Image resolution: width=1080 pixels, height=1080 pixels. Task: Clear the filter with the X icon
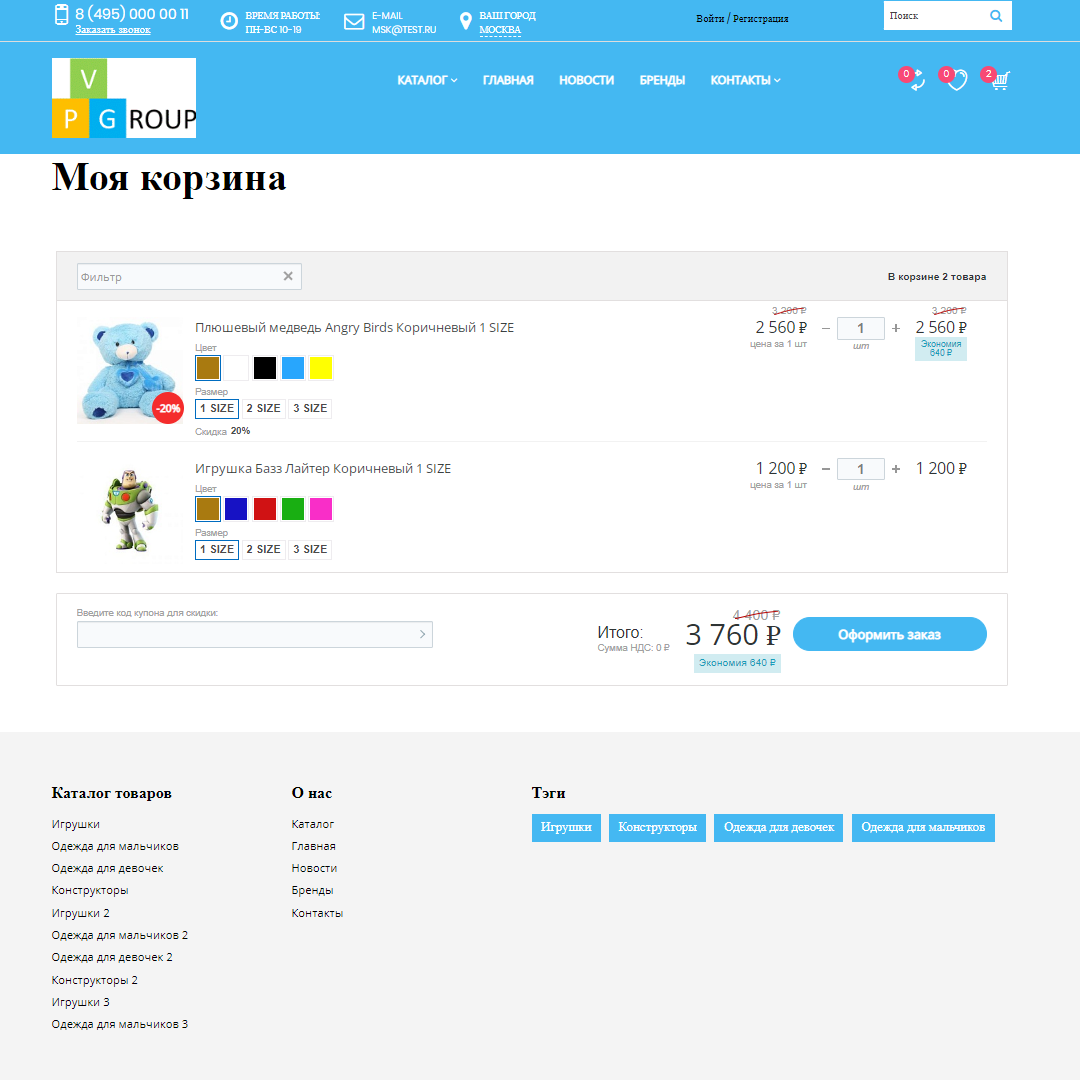(288, 276)
